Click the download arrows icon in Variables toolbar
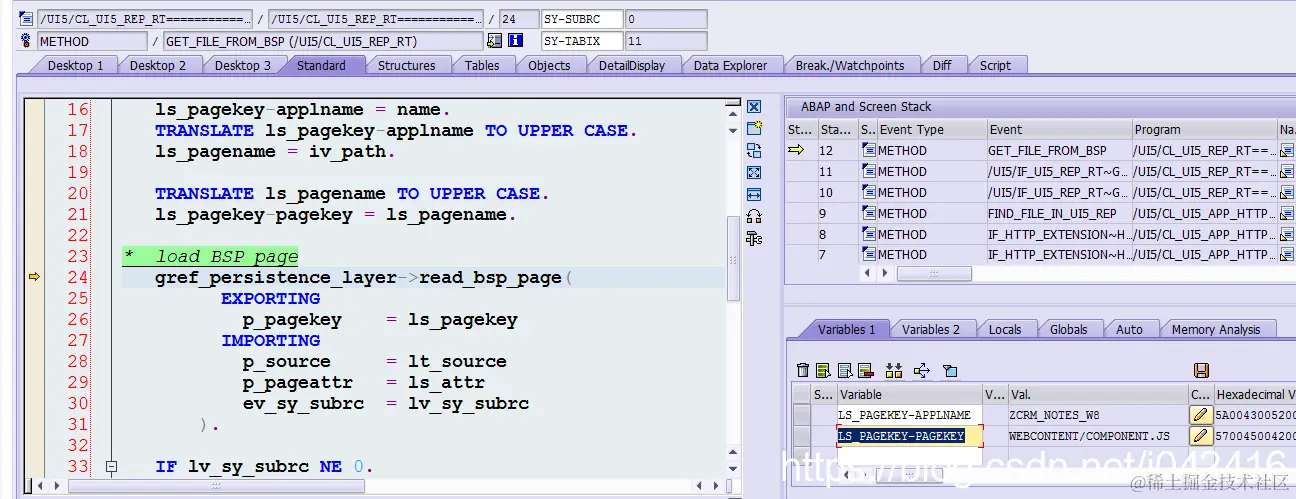The image size is (1296, 499). pyautogui.click(x=894, y=371)
